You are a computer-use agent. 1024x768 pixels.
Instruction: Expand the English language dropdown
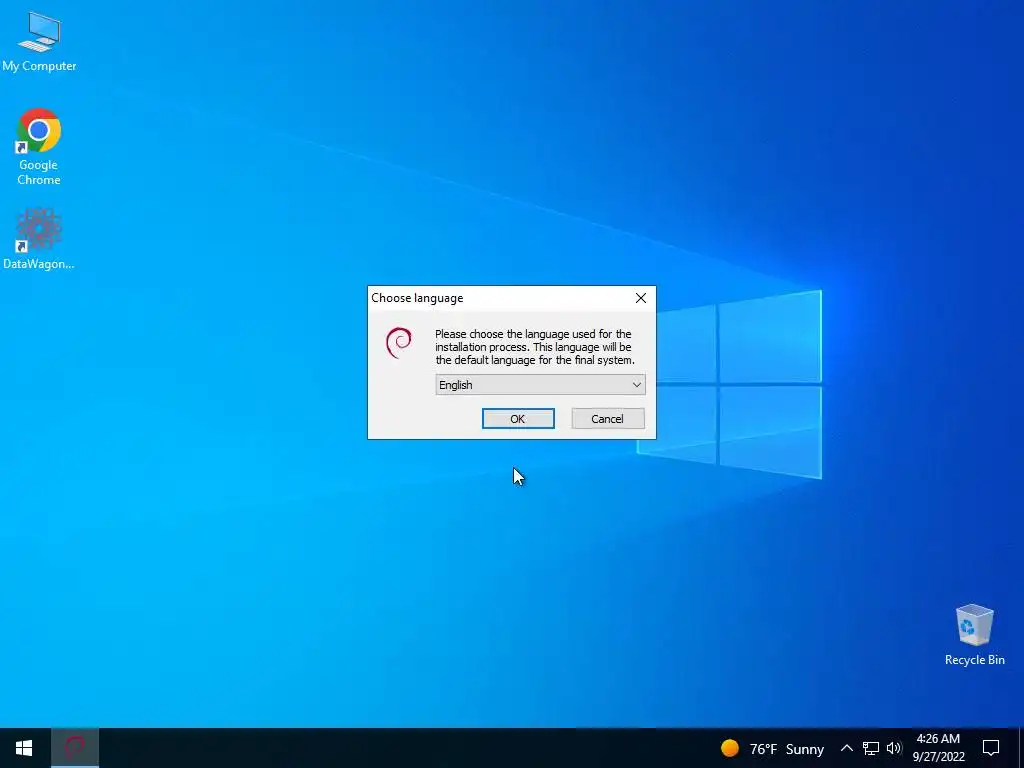click(x=540, y=385)
